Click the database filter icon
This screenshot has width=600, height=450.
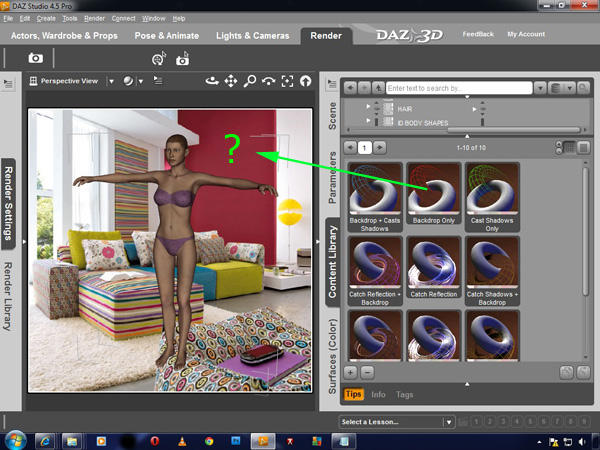(556, 88)
